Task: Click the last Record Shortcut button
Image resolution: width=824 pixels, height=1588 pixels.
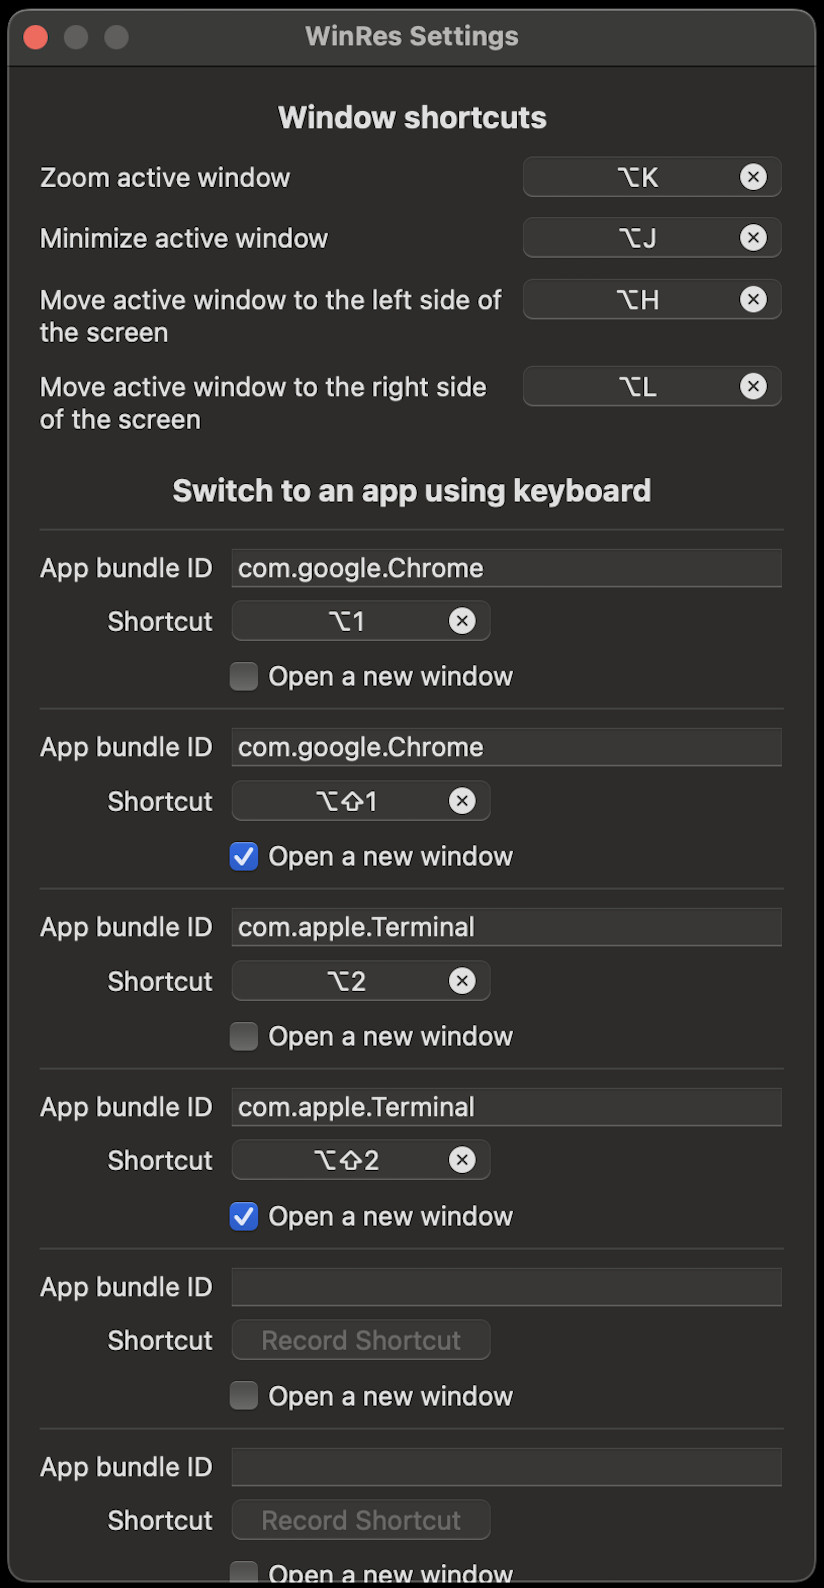Action: tap(361, 1520)
